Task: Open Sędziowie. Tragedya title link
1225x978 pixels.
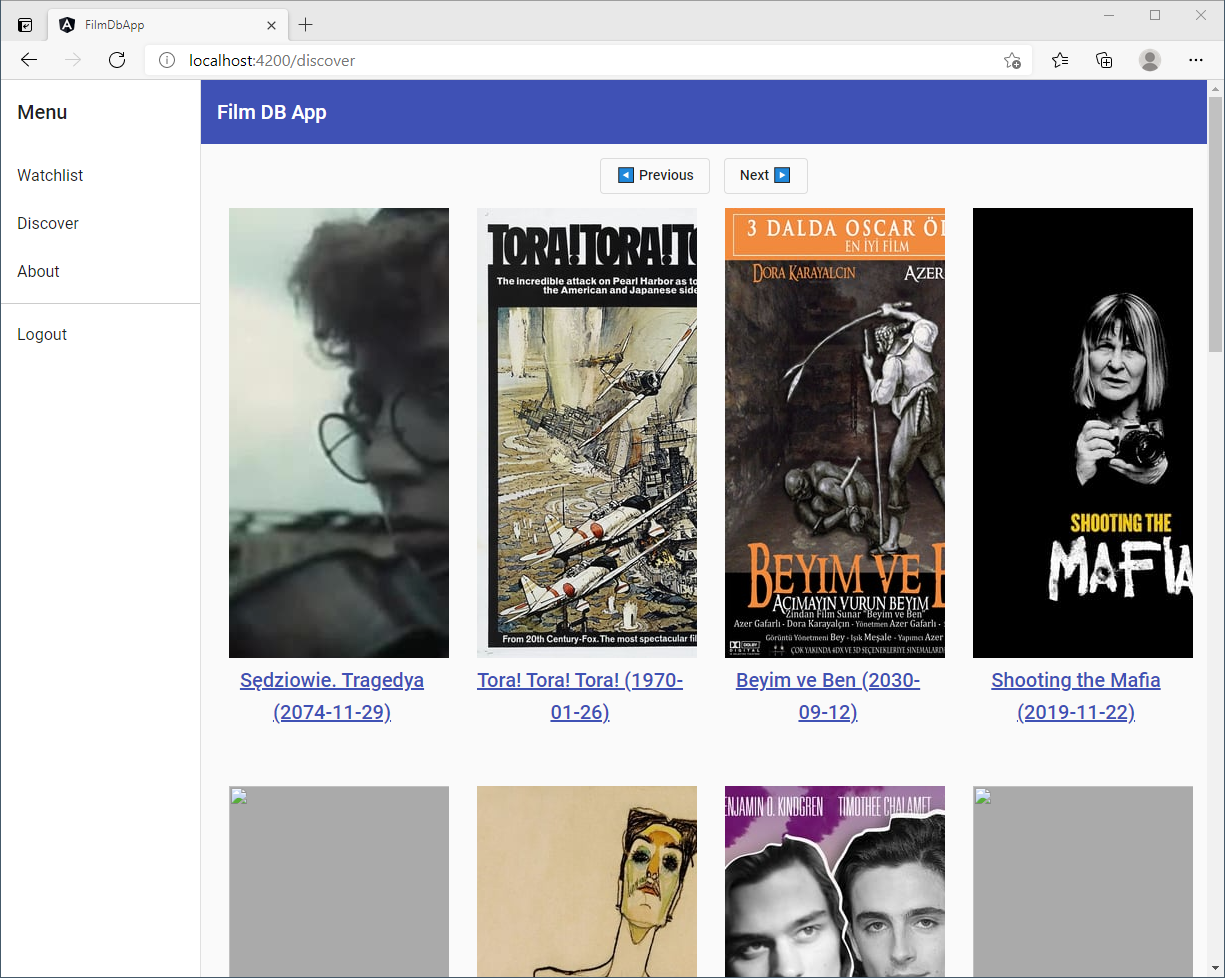Action: click(x=332, y=696)
